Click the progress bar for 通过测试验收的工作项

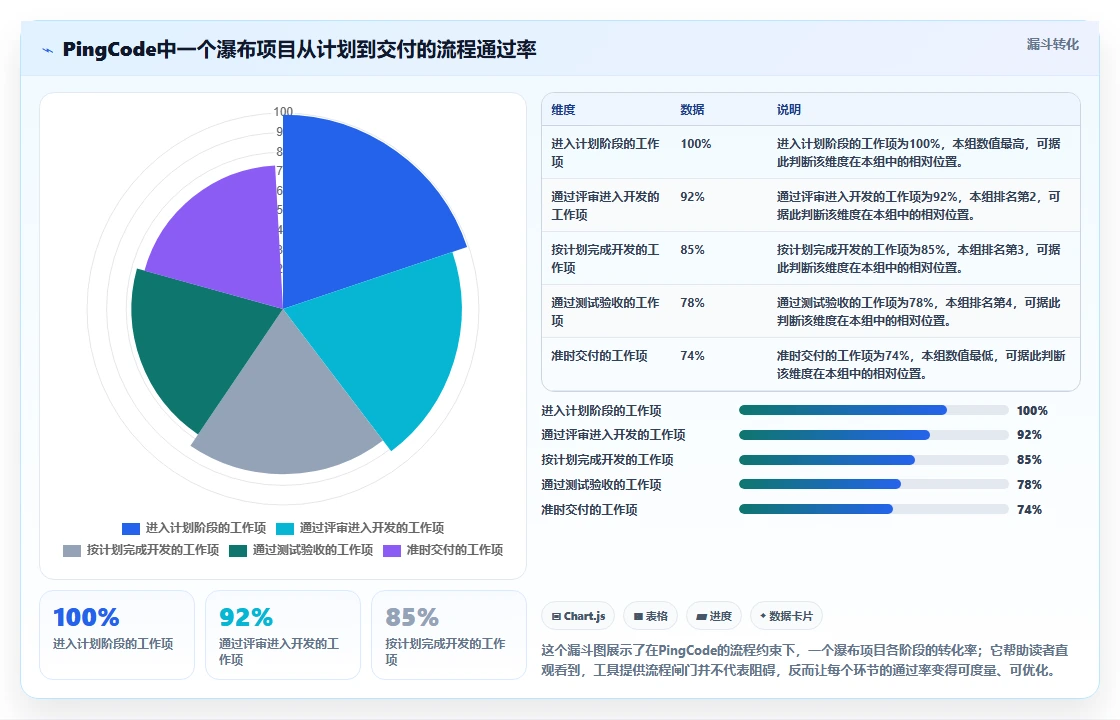pyautogui.click(x=874, y=484)
